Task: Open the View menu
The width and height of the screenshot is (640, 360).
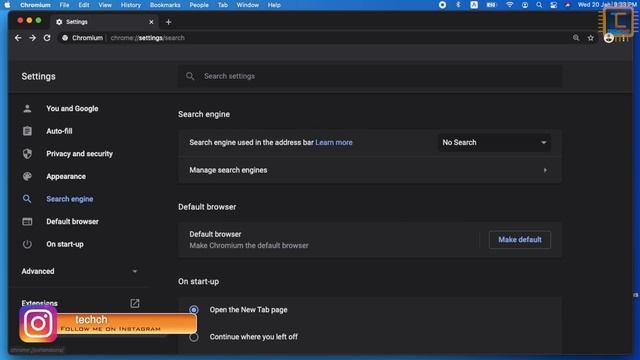Action: point(105,5)
